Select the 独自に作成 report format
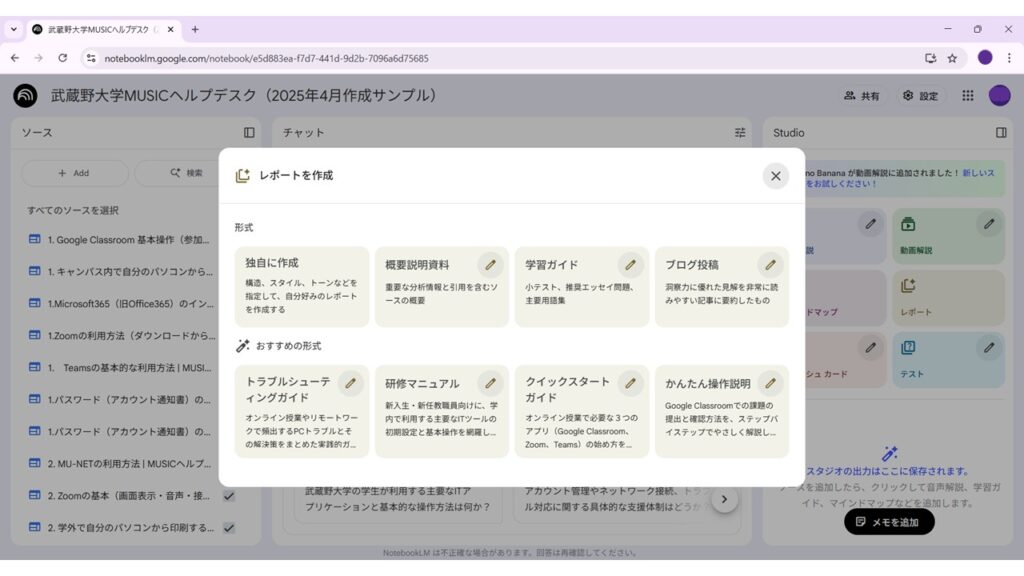The height and width of the screenshot is (576, 1024). pos(302,287)
